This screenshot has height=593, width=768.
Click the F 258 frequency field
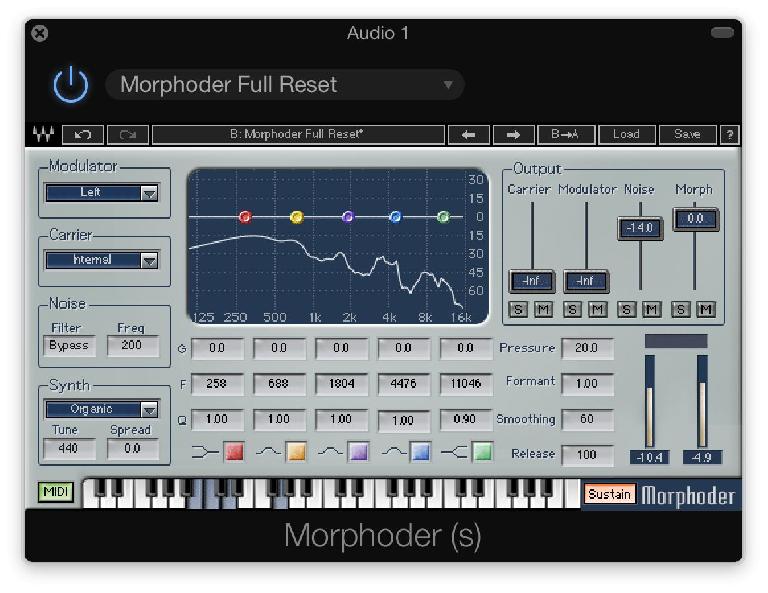pos(217,384)
